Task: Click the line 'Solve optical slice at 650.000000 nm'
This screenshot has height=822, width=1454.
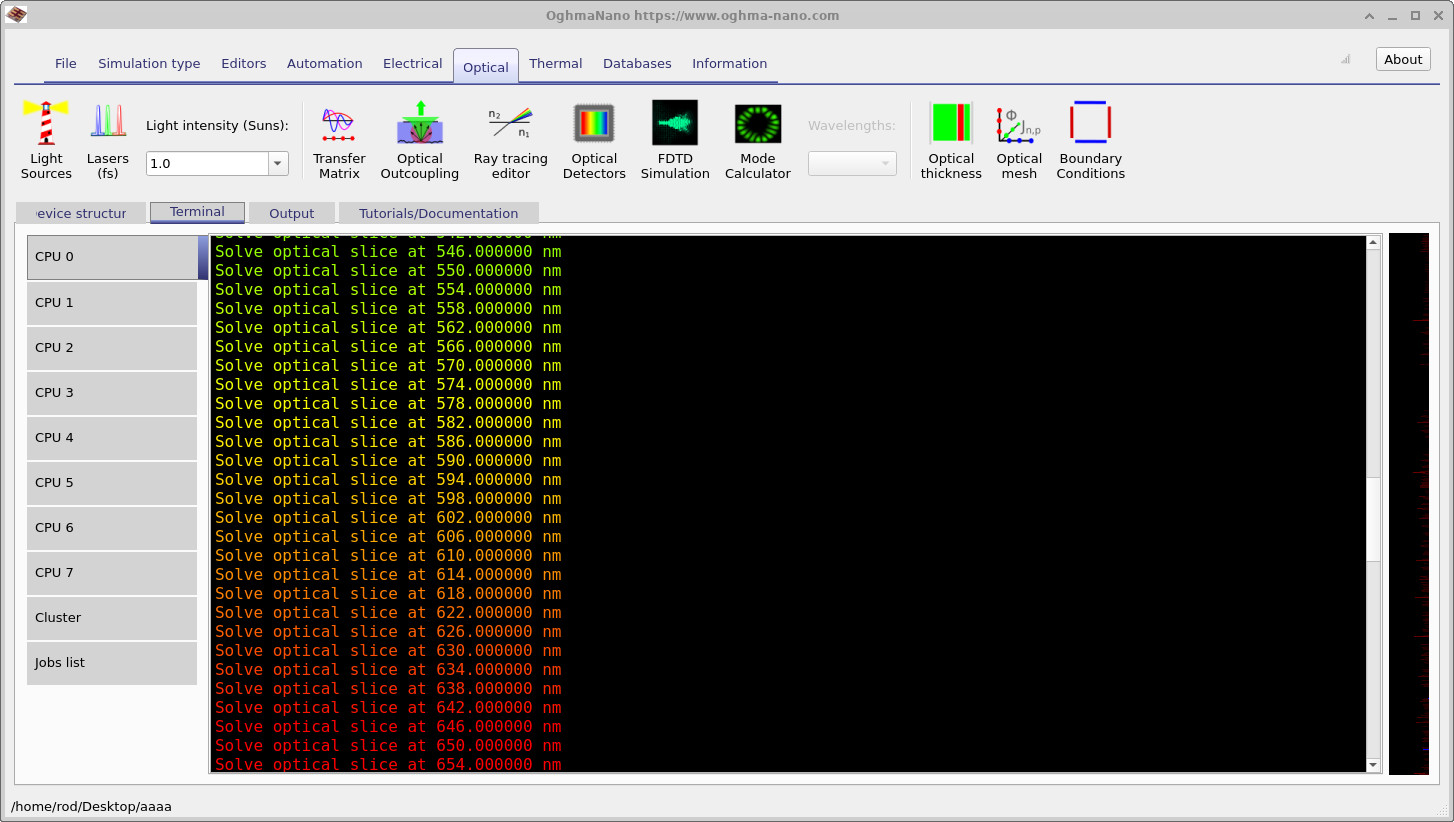Action: pos(388,746)
